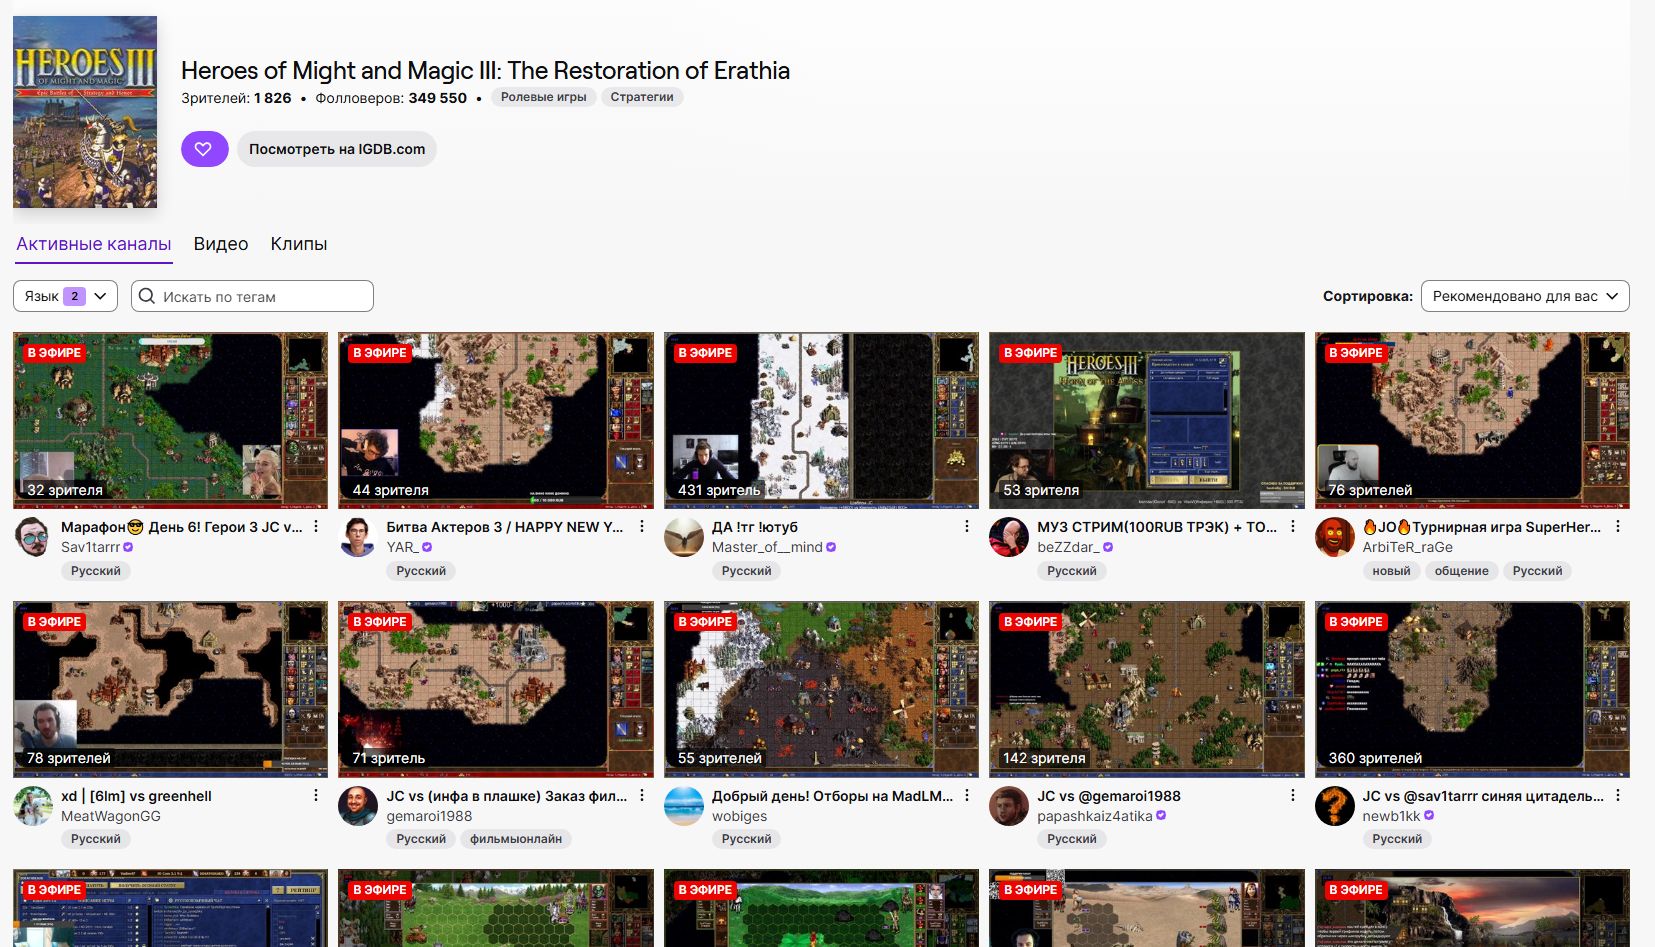Open options menu for Sav1tarrr stream
1655x947 pixels.
click(316, 526)
